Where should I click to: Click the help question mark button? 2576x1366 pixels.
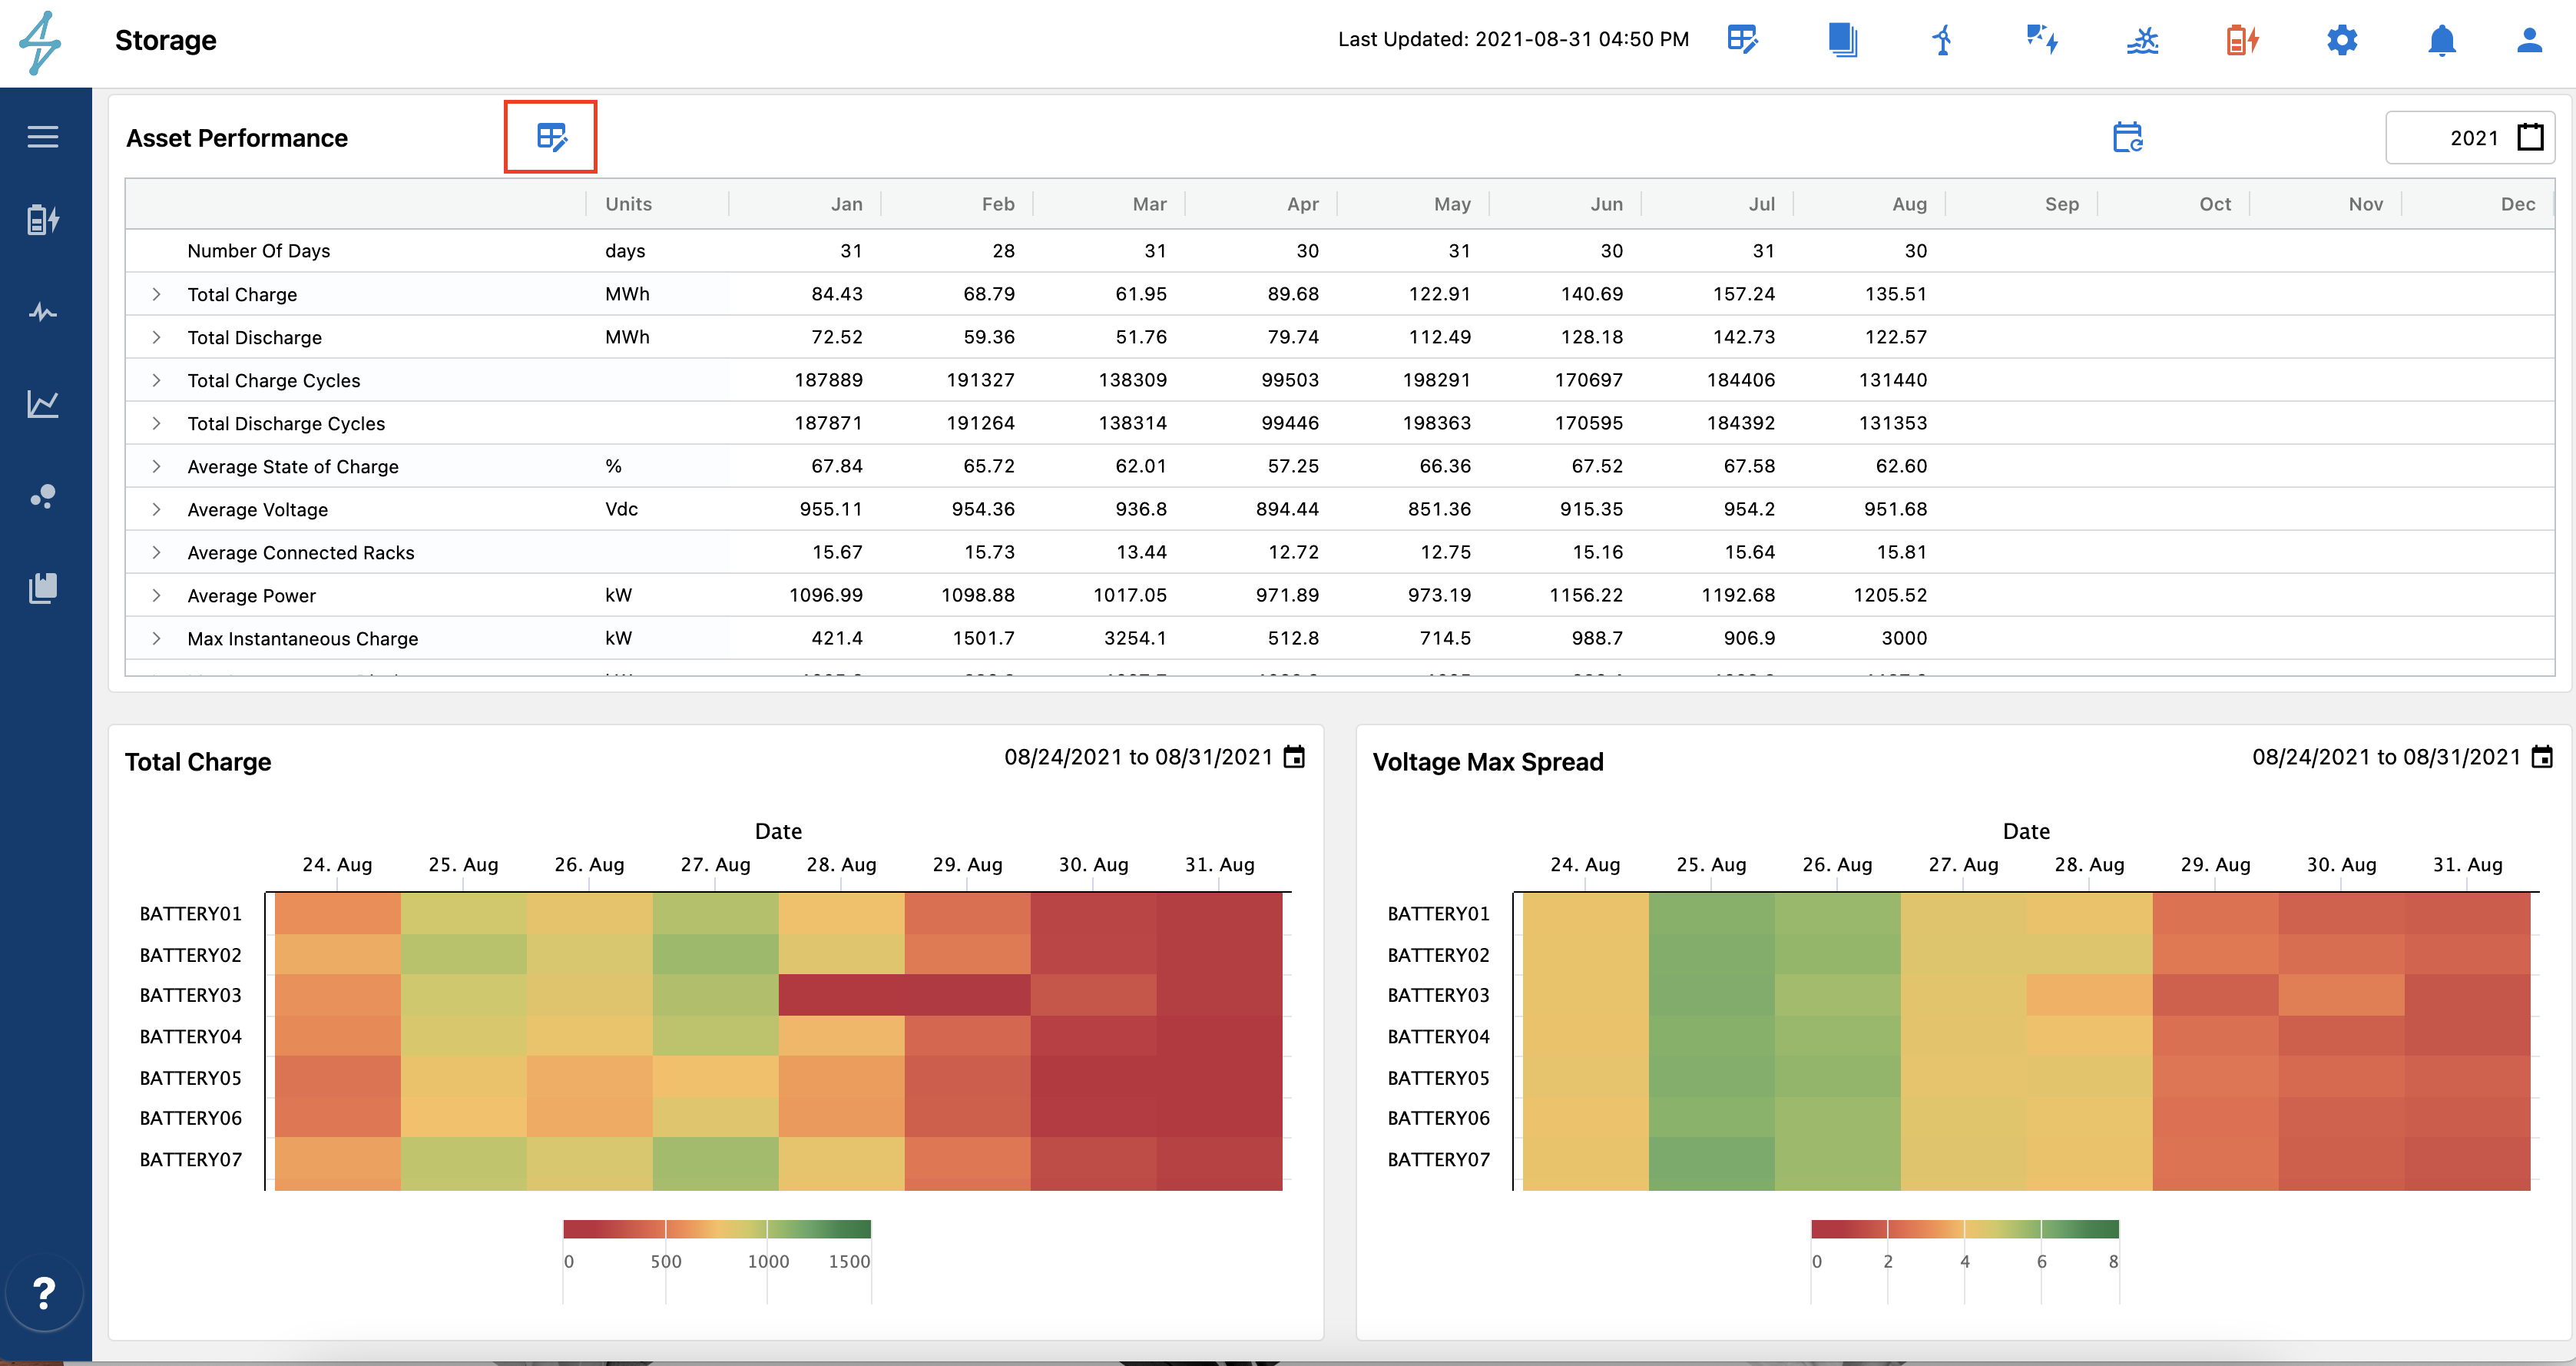(x=44, y=1293)
